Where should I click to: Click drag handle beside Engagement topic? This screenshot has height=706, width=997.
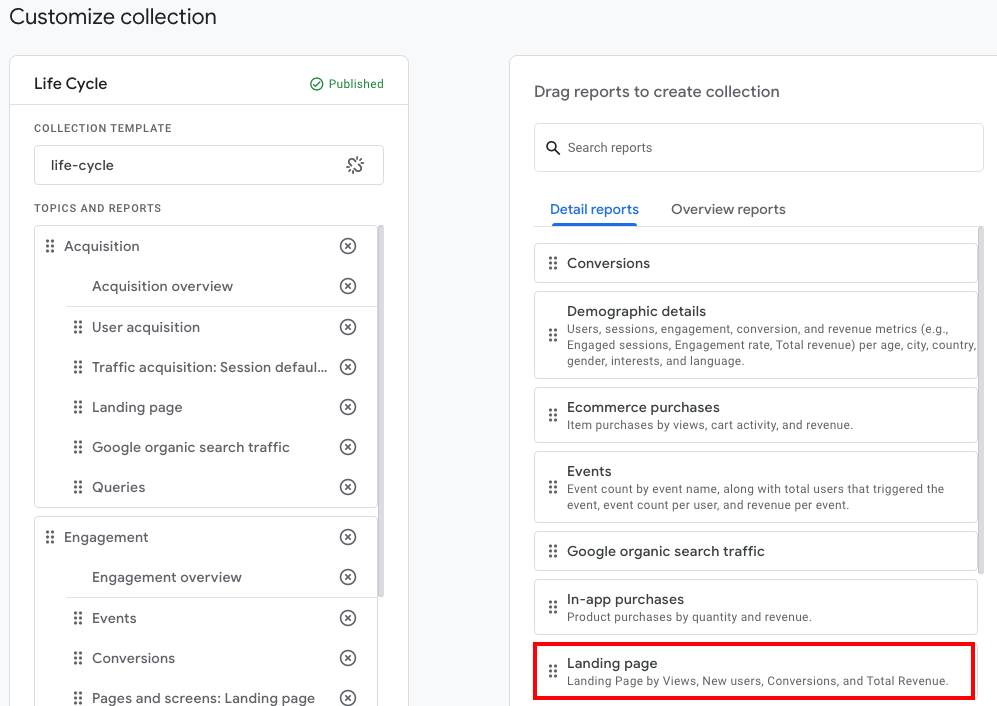pyautogui.click(x=50, y=537)
